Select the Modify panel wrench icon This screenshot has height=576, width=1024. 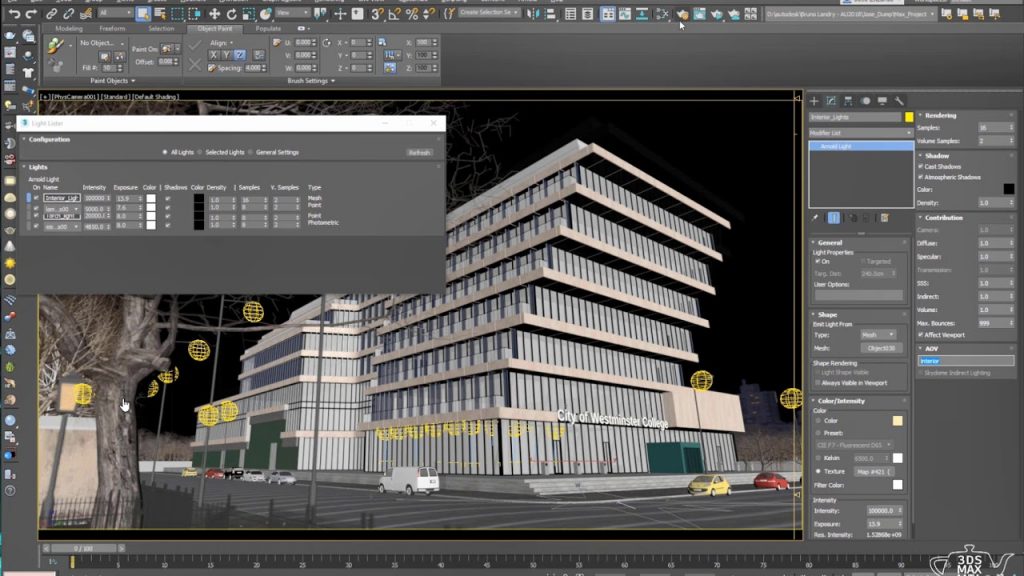[831, 102]
